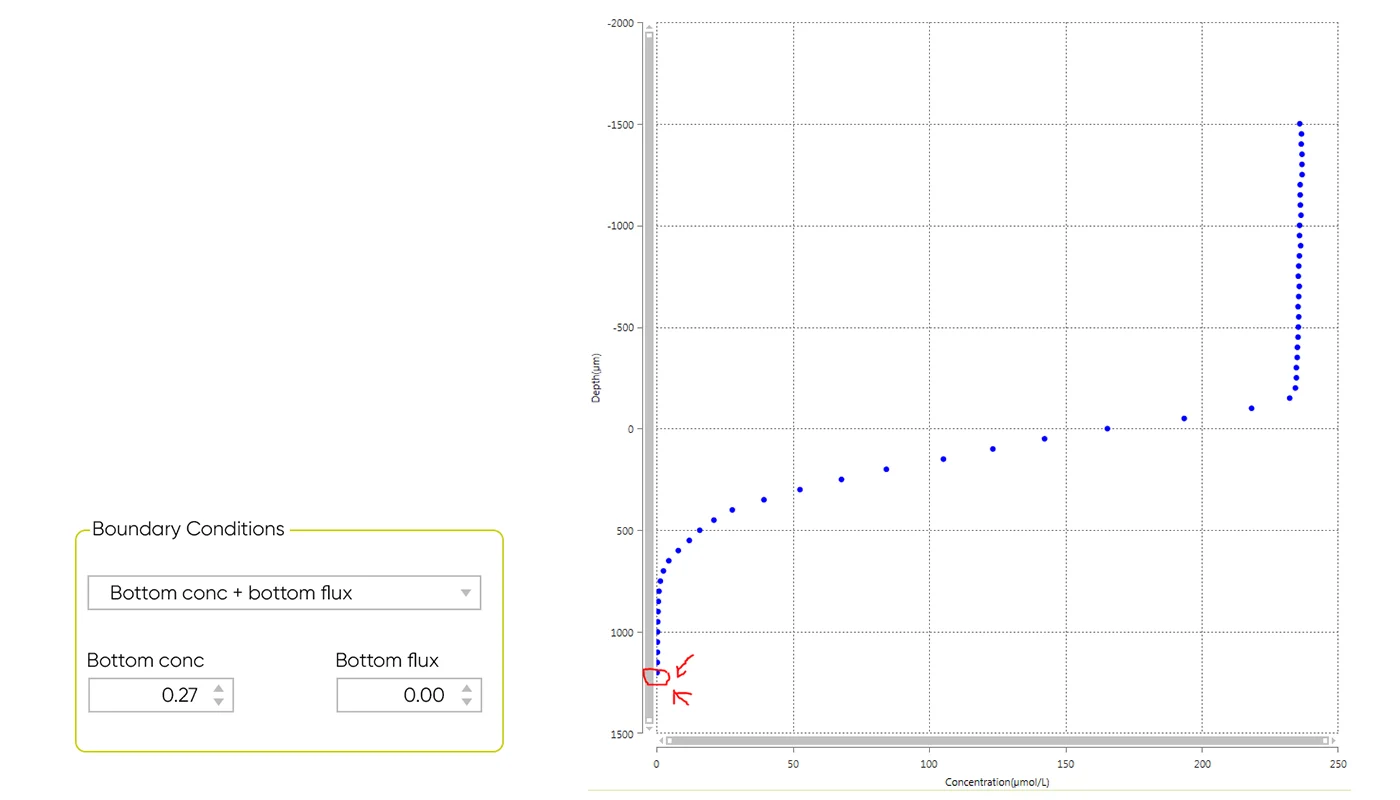
Task: Click the Depth(µm) axis title
Action: click(x=597, y=378)
